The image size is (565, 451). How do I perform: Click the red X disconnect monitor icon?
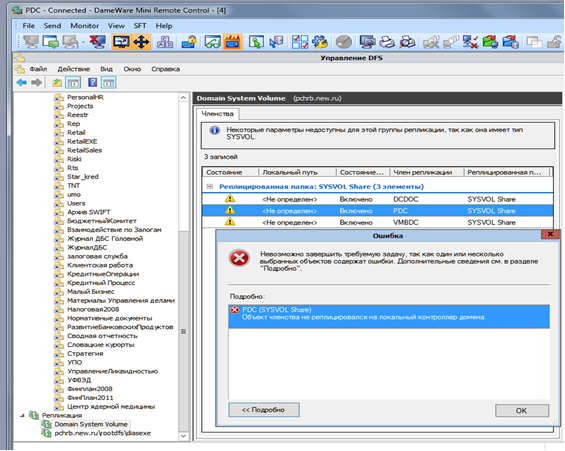point(97,42)
